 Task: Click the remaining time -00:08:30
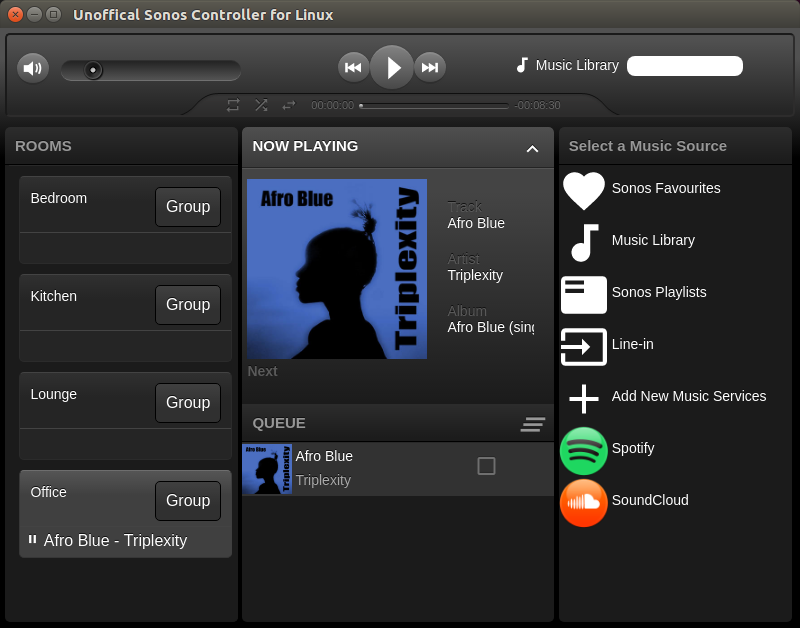pyautogui.click(x=537, y=105)
